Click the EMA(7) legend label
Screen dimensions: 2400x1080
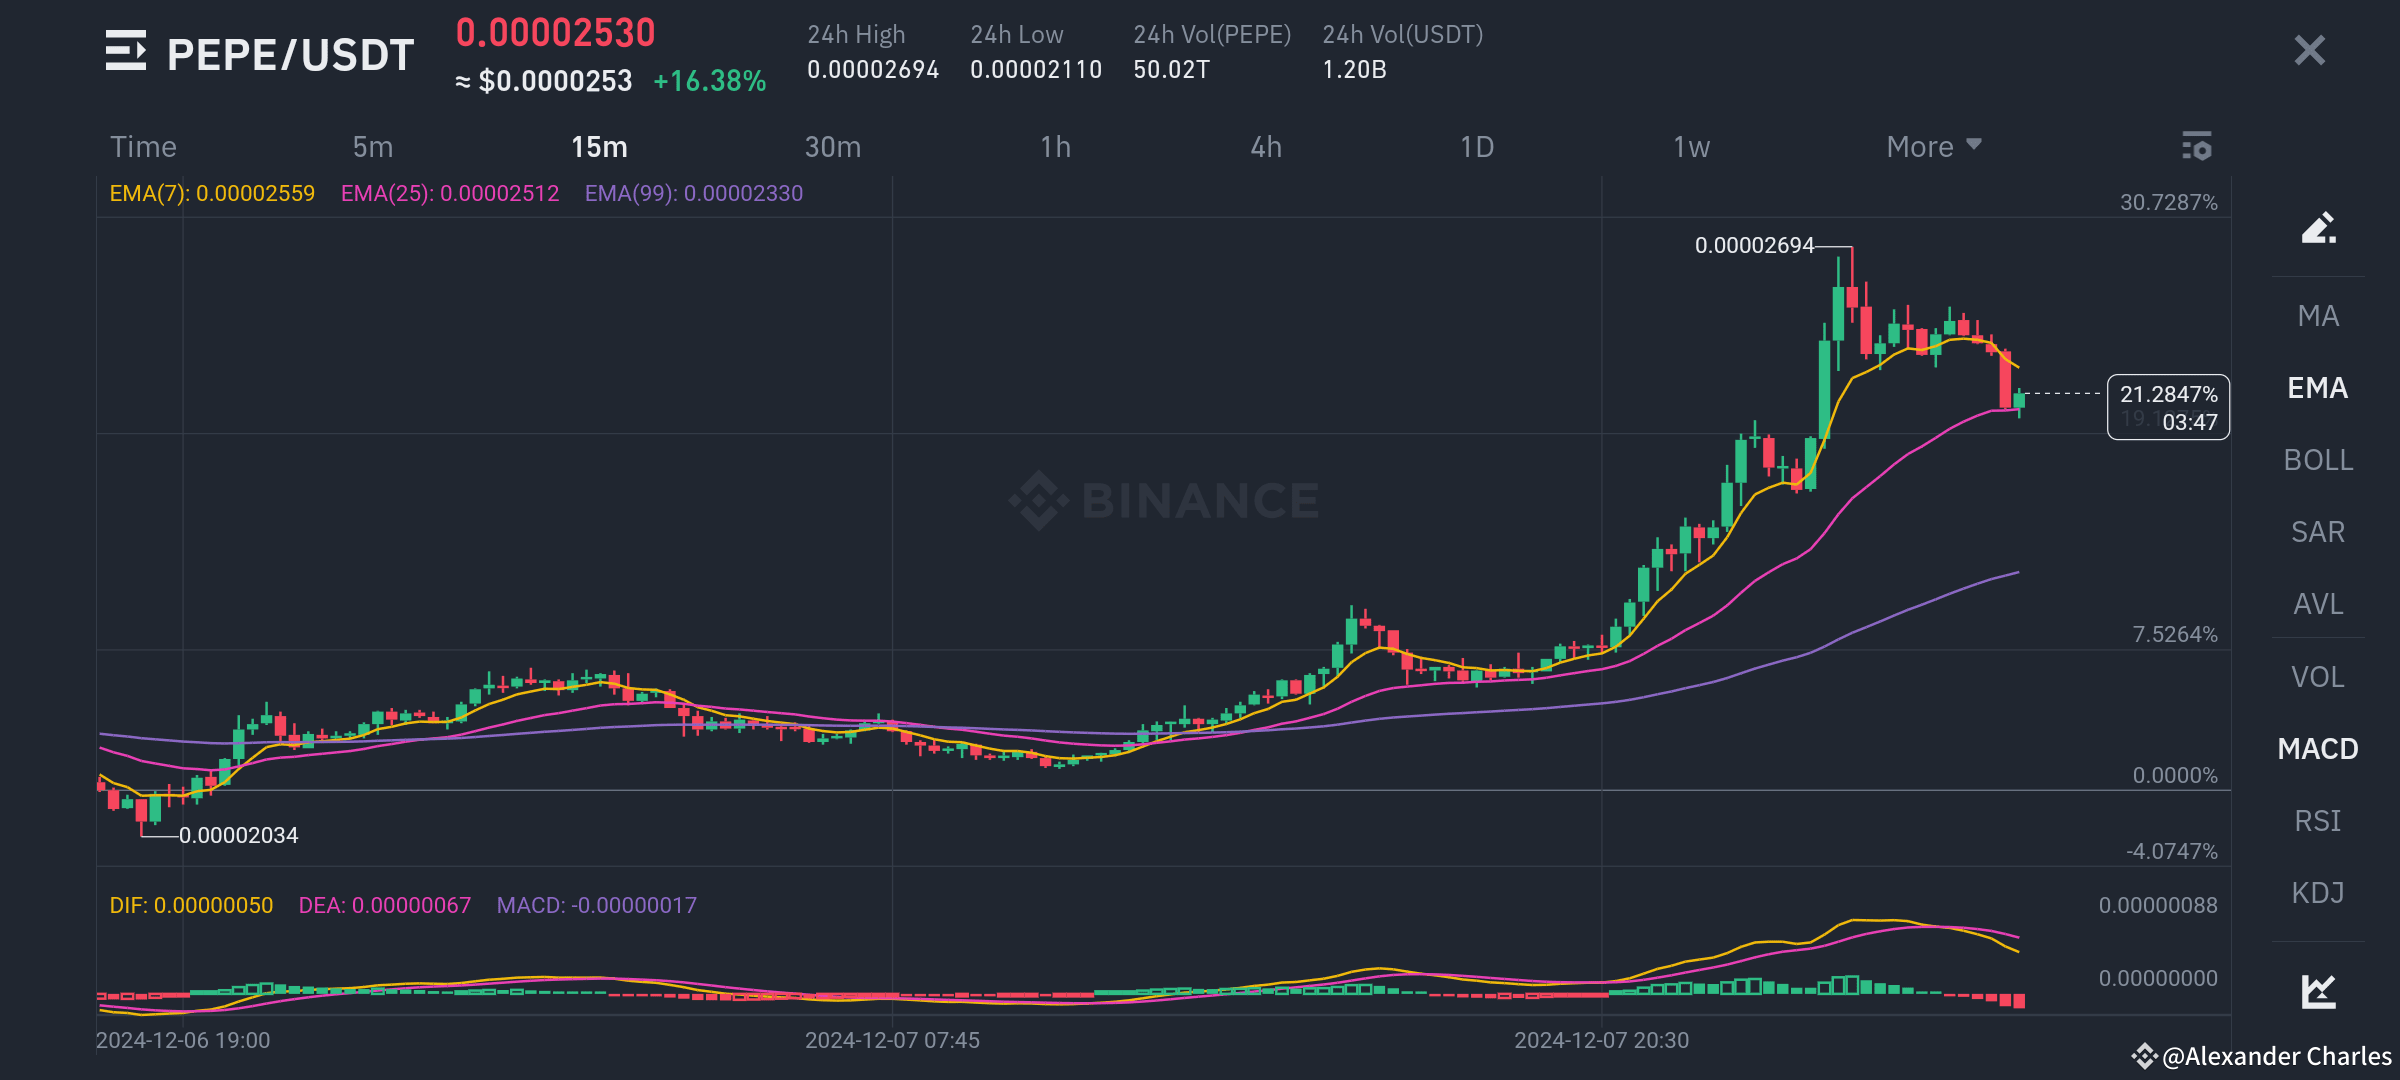pyautogui.click(x=212, y=193)
